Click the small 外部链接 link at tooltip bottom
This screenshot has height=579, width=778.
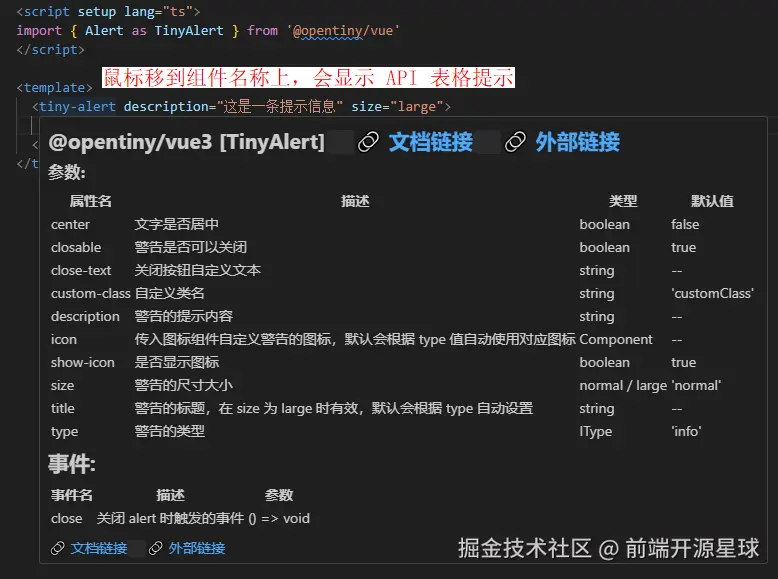197,548
